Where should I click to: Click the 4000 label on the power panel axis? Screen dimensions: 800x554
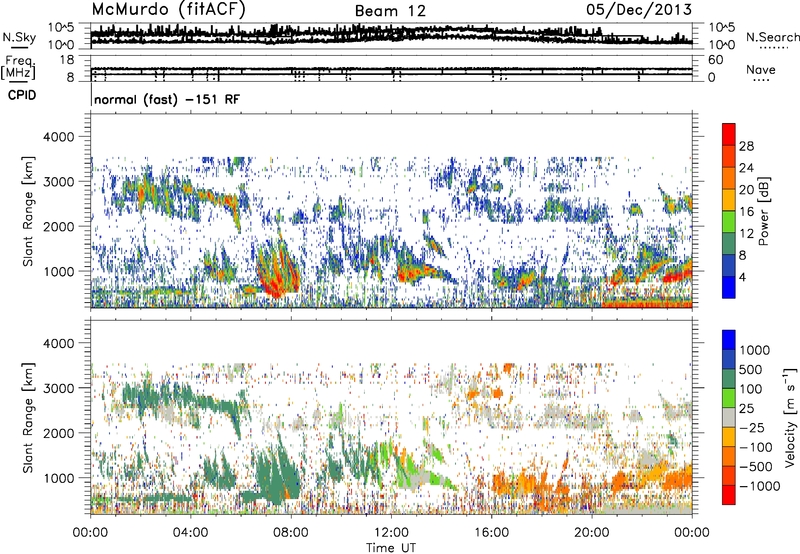coord(59,137)
